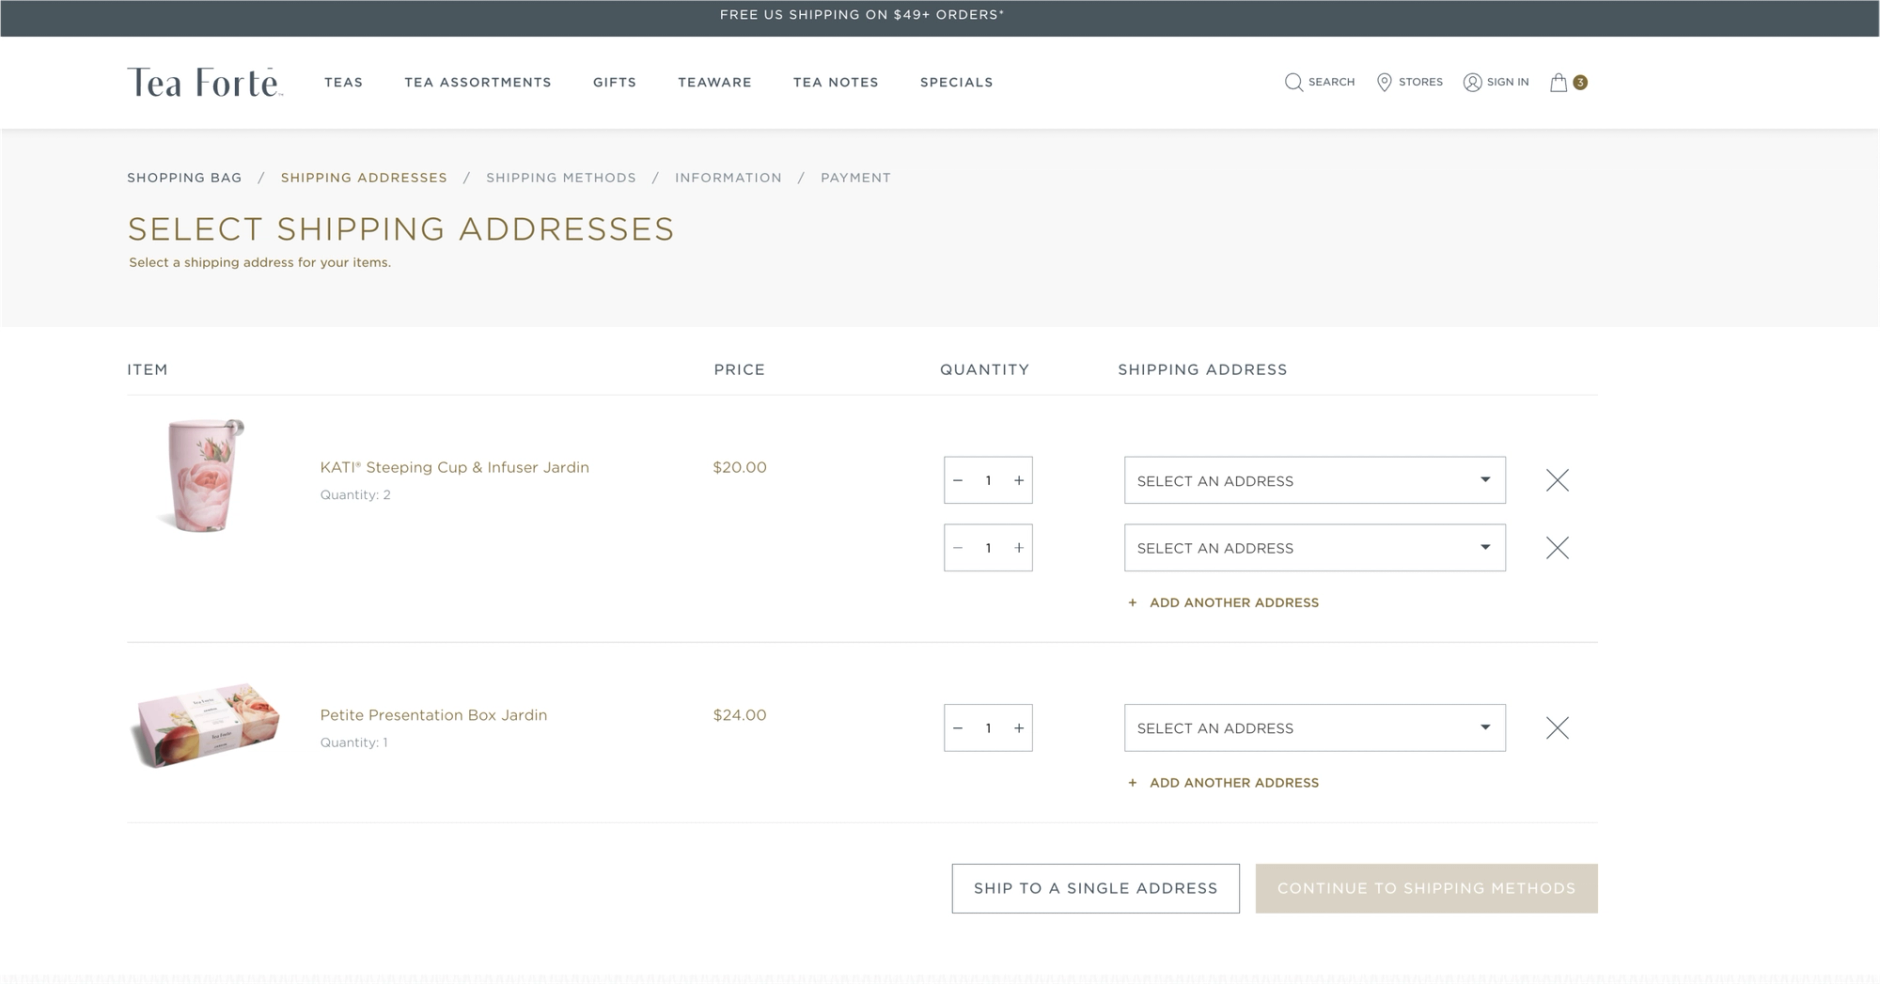Open KATI Steeping Cup & Infuser Jardin link
Viewport: 1880px width, 984px height.
click(455, 467)
